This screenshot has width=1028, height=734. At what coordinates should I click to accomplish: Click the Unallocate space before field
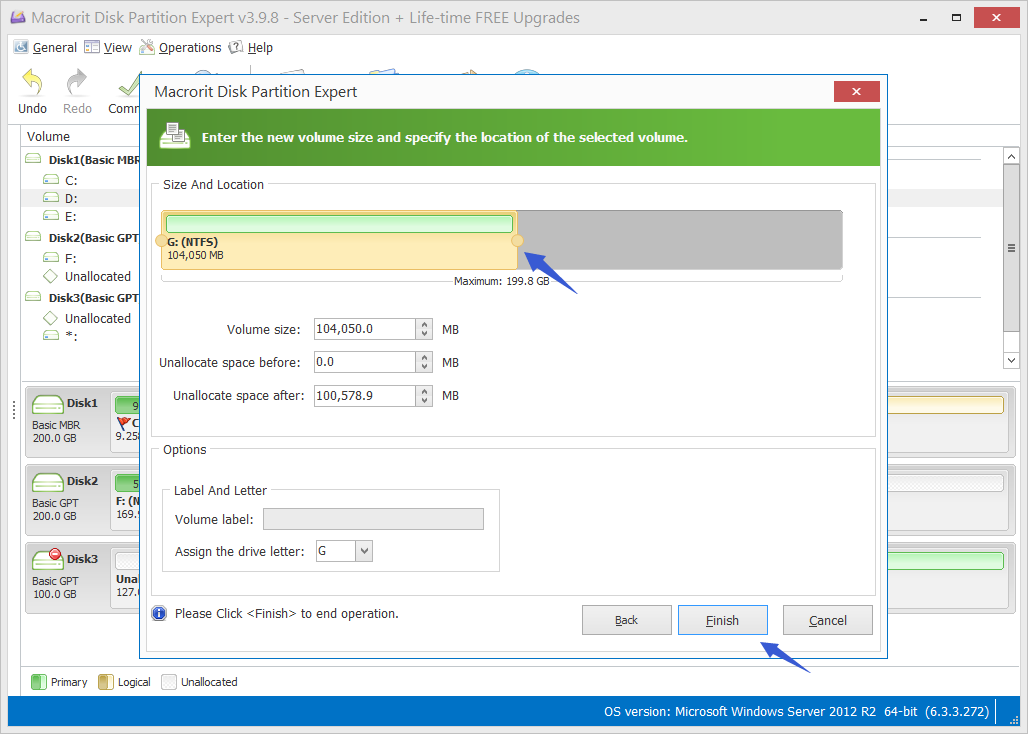click(365, 362)
